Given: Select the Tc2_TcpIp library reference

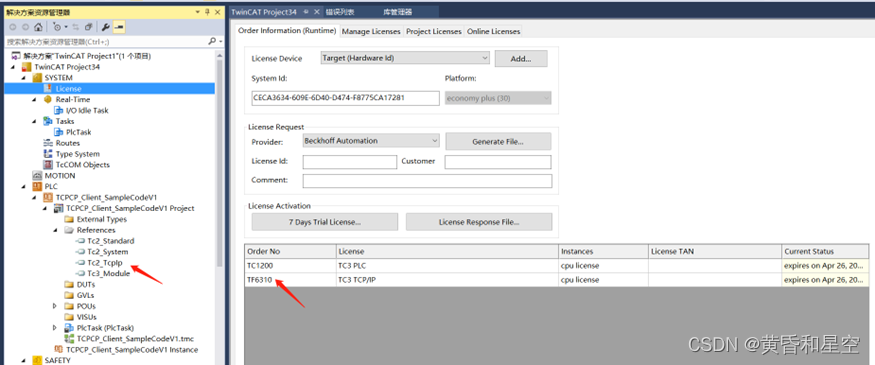Looking at the screenshot, I should (x=105, y=262).
